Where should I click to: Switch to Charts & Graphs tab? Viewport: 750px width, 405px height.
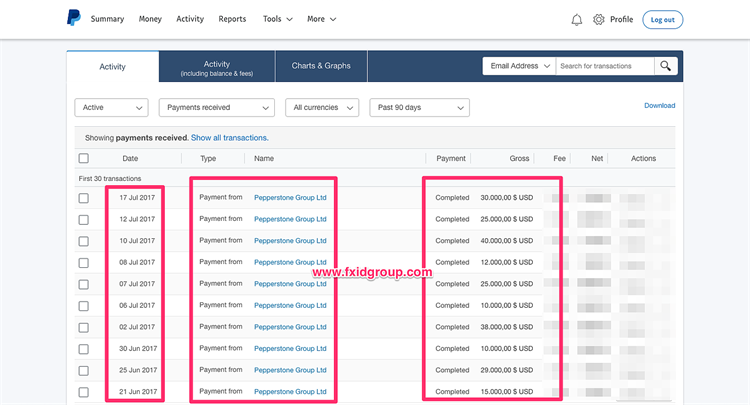(321, 66)
